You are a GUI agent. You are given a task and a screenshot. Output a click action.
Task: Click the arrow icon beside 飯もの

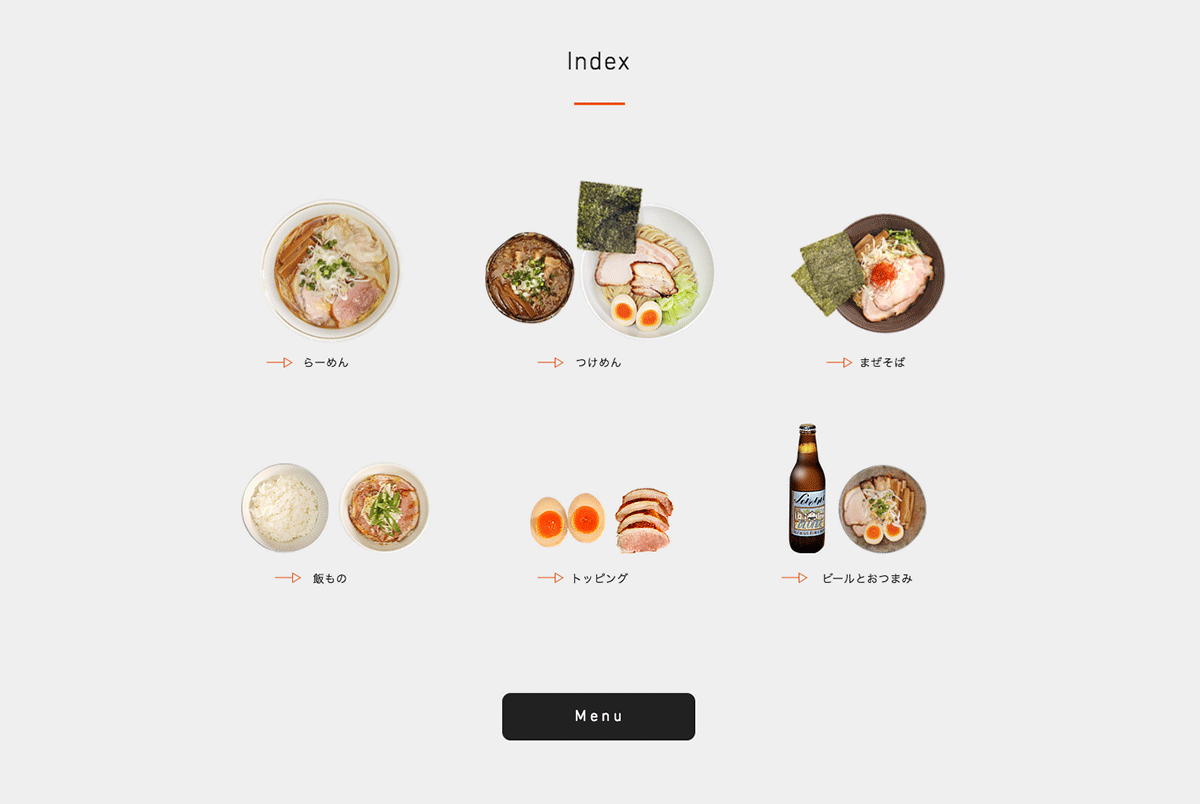(288, 578)
